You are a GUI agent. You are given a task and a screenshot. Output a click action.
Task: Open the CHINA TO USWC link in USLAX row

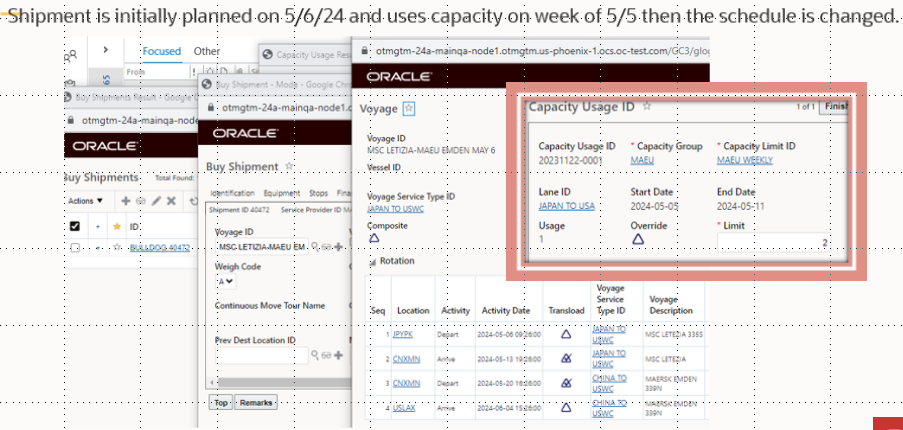[x=609, y=408]
